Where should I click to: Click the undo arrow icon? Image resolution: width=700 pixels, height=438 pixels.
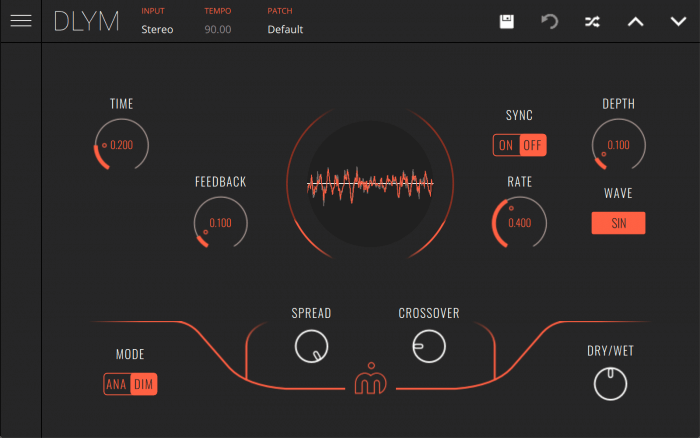pyautogui.click(x=550, y=21)
